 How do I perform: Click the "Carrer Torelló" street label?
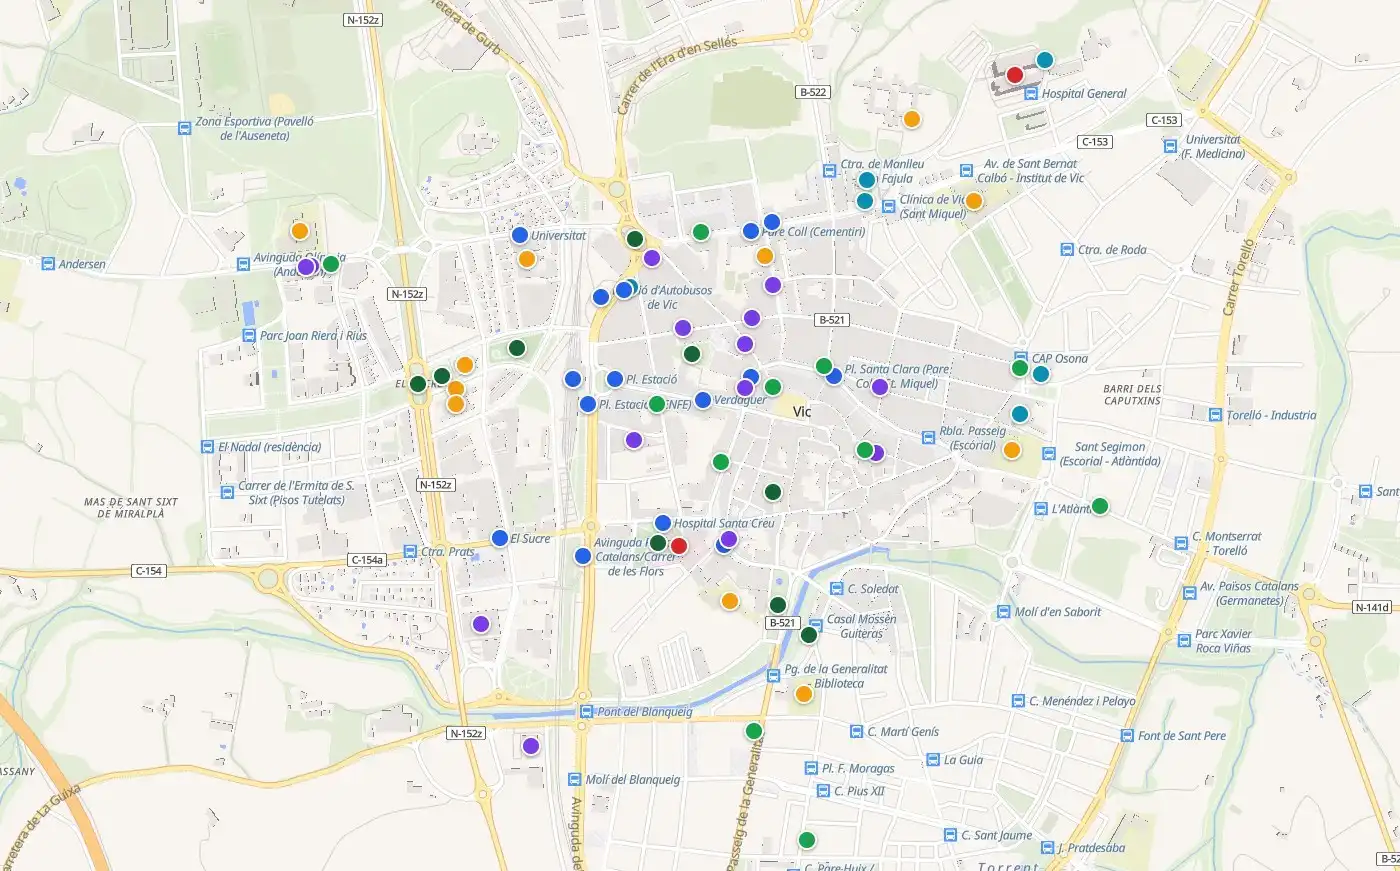point(1237,277)
